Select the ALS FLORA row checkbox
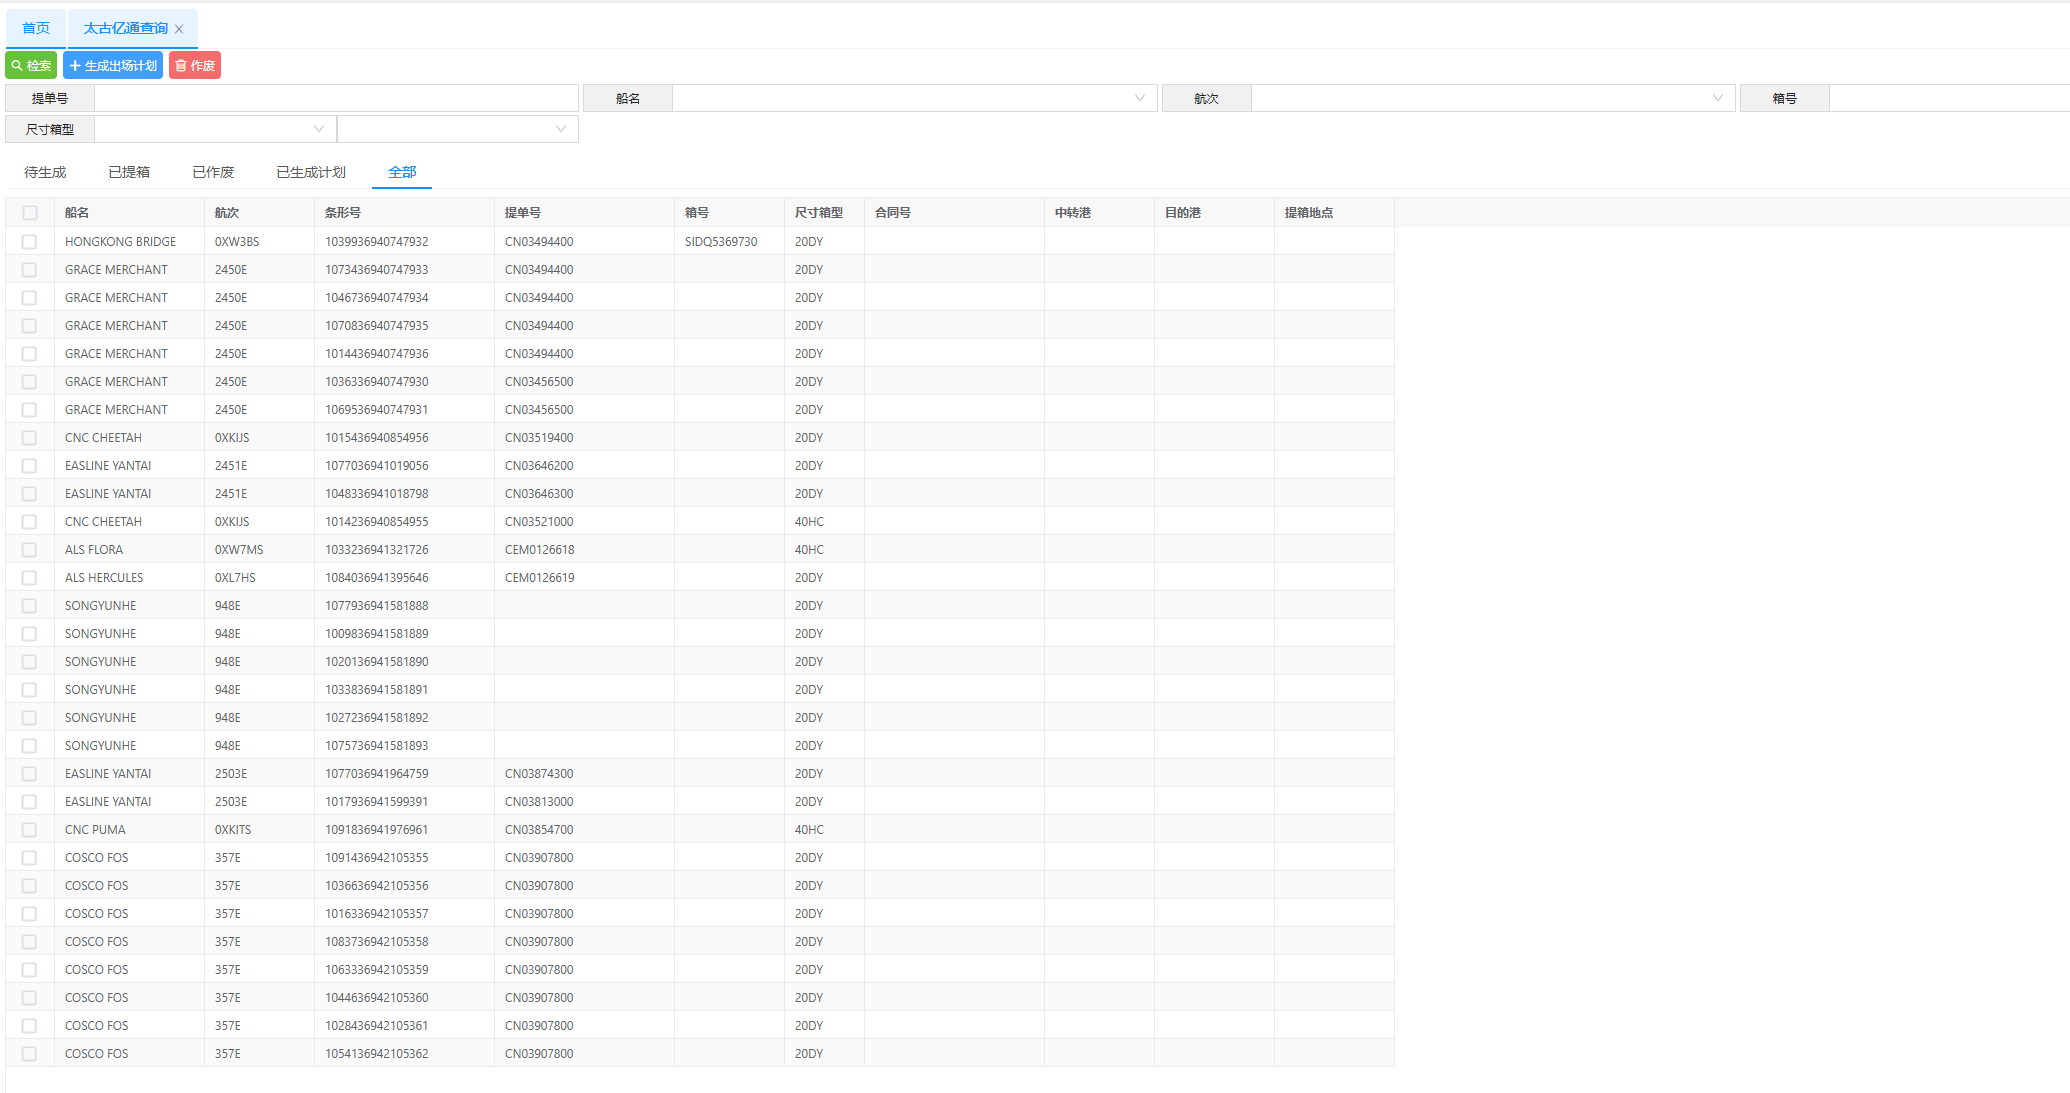 pos(30,550)
